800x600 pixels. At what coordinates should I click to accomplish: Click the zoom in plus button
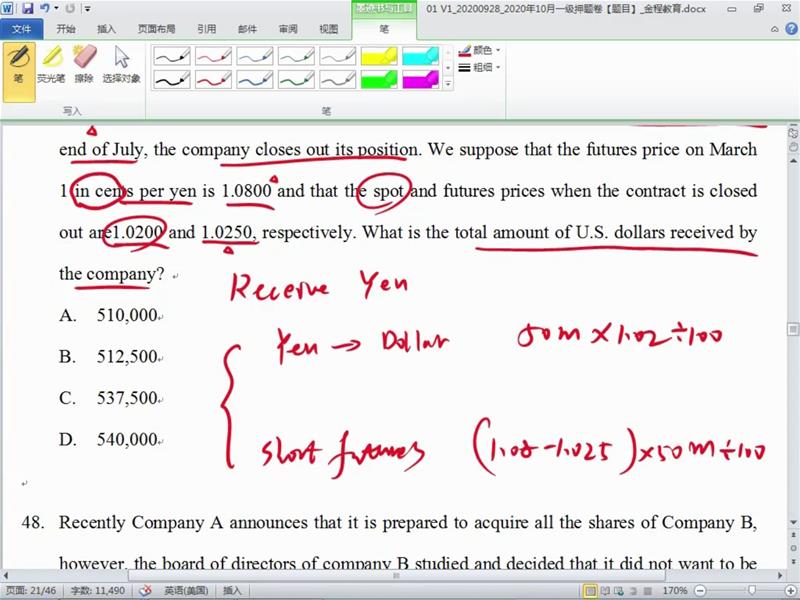(790, 591)
